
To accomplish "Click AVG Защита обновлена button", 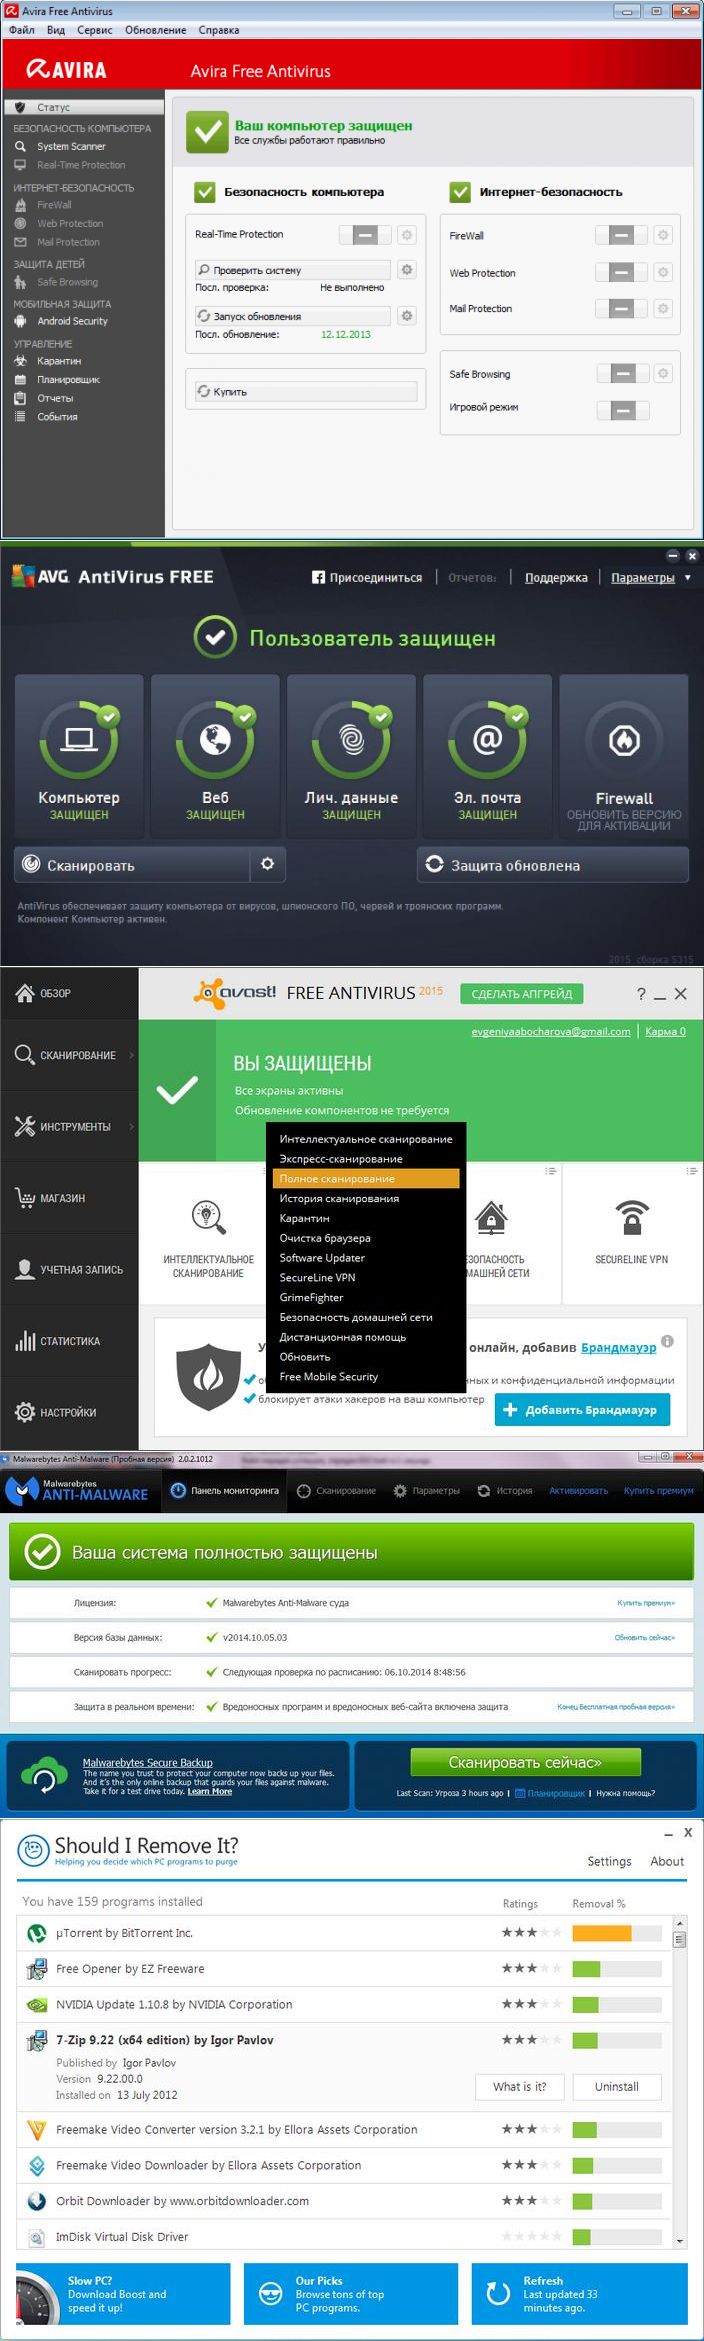I will pyautogui.click(x=553, y=865).
